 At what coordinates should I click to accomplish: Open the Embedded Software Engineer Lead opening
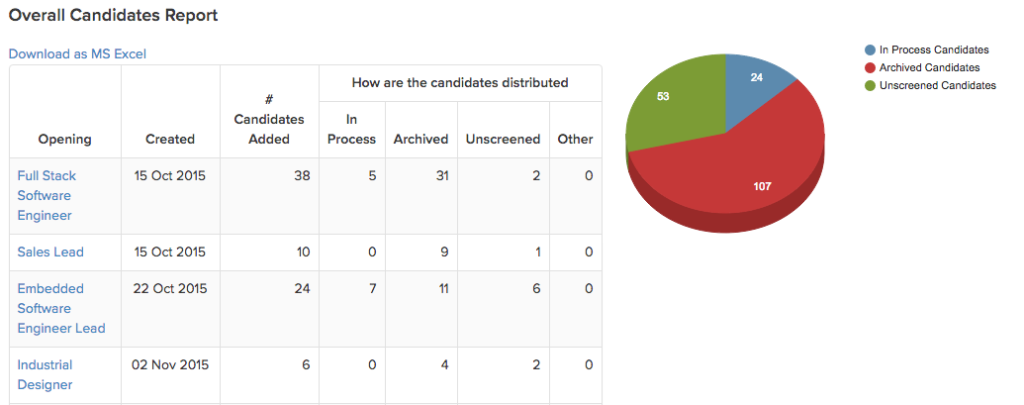[x=61, y=308]
